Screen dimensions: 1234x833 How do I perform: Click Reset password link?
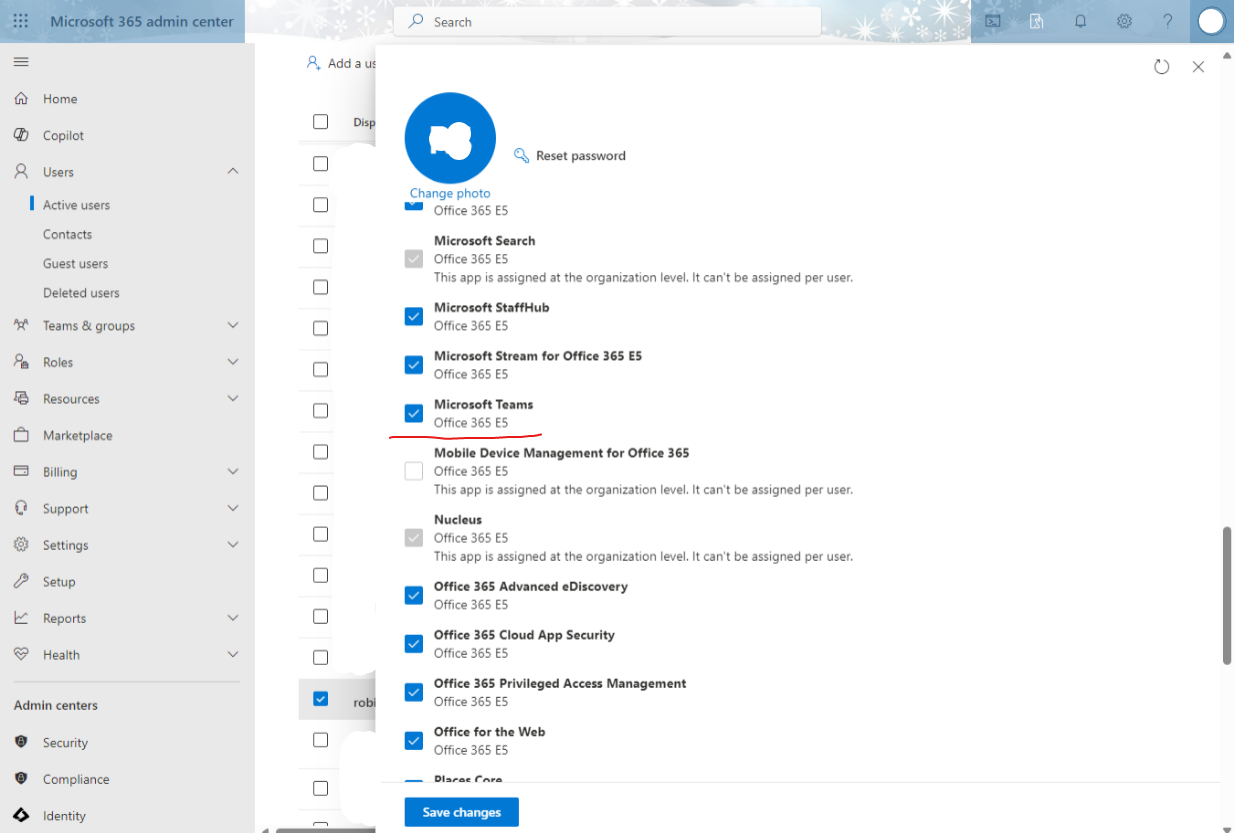pyautogui.click(x=569, y=156)
